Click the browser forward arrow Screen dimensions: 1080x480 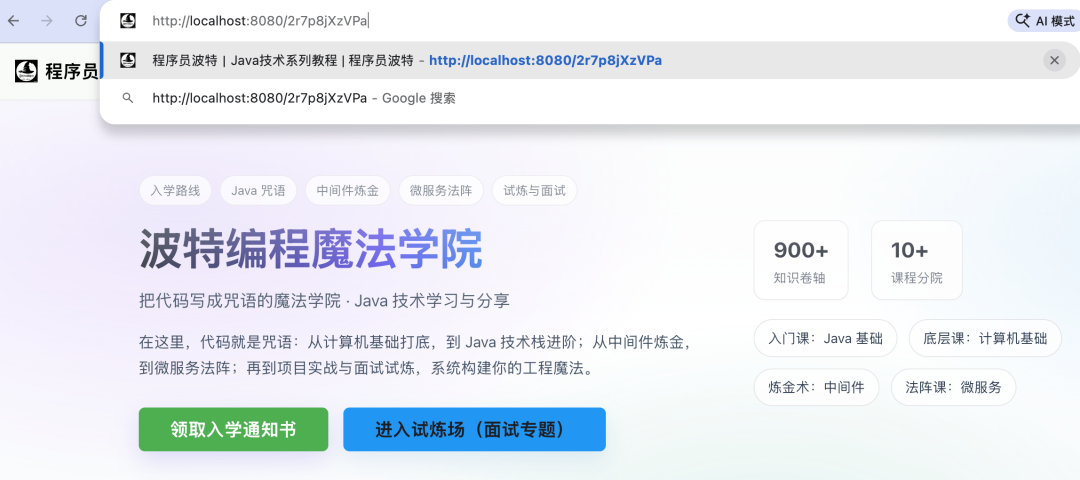47,21
